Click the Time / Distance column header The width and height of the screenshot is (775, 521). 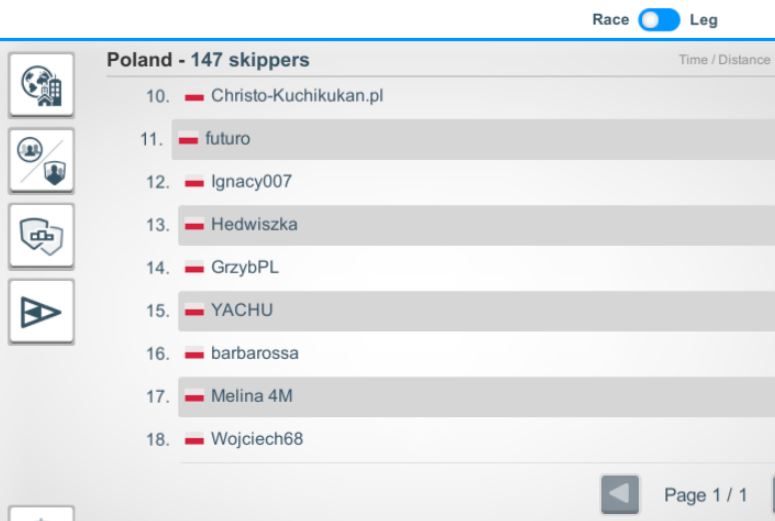tap(724, 60)
